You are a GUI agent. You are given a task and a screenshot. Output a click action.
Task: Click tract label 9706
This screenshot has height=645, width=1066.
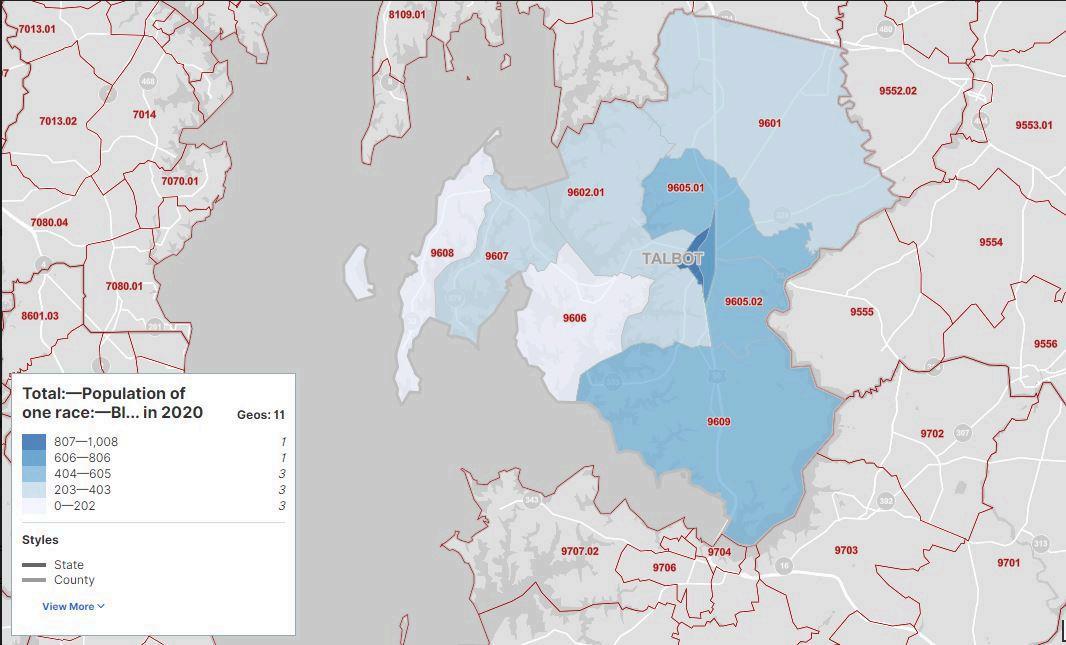[x=664, y=568]
